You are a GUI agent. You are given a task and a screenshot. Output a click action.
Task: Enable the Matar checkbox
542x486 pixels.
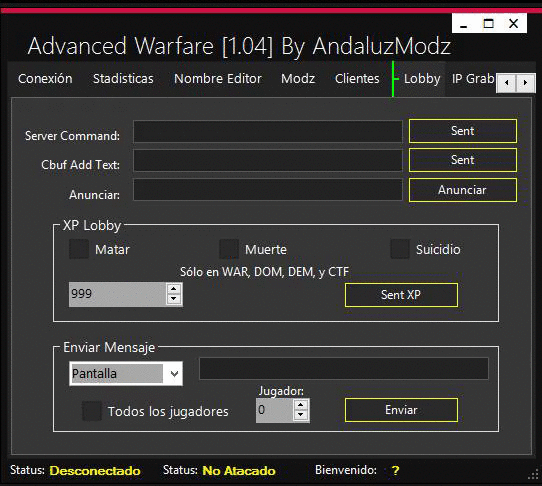coord(79,249)
